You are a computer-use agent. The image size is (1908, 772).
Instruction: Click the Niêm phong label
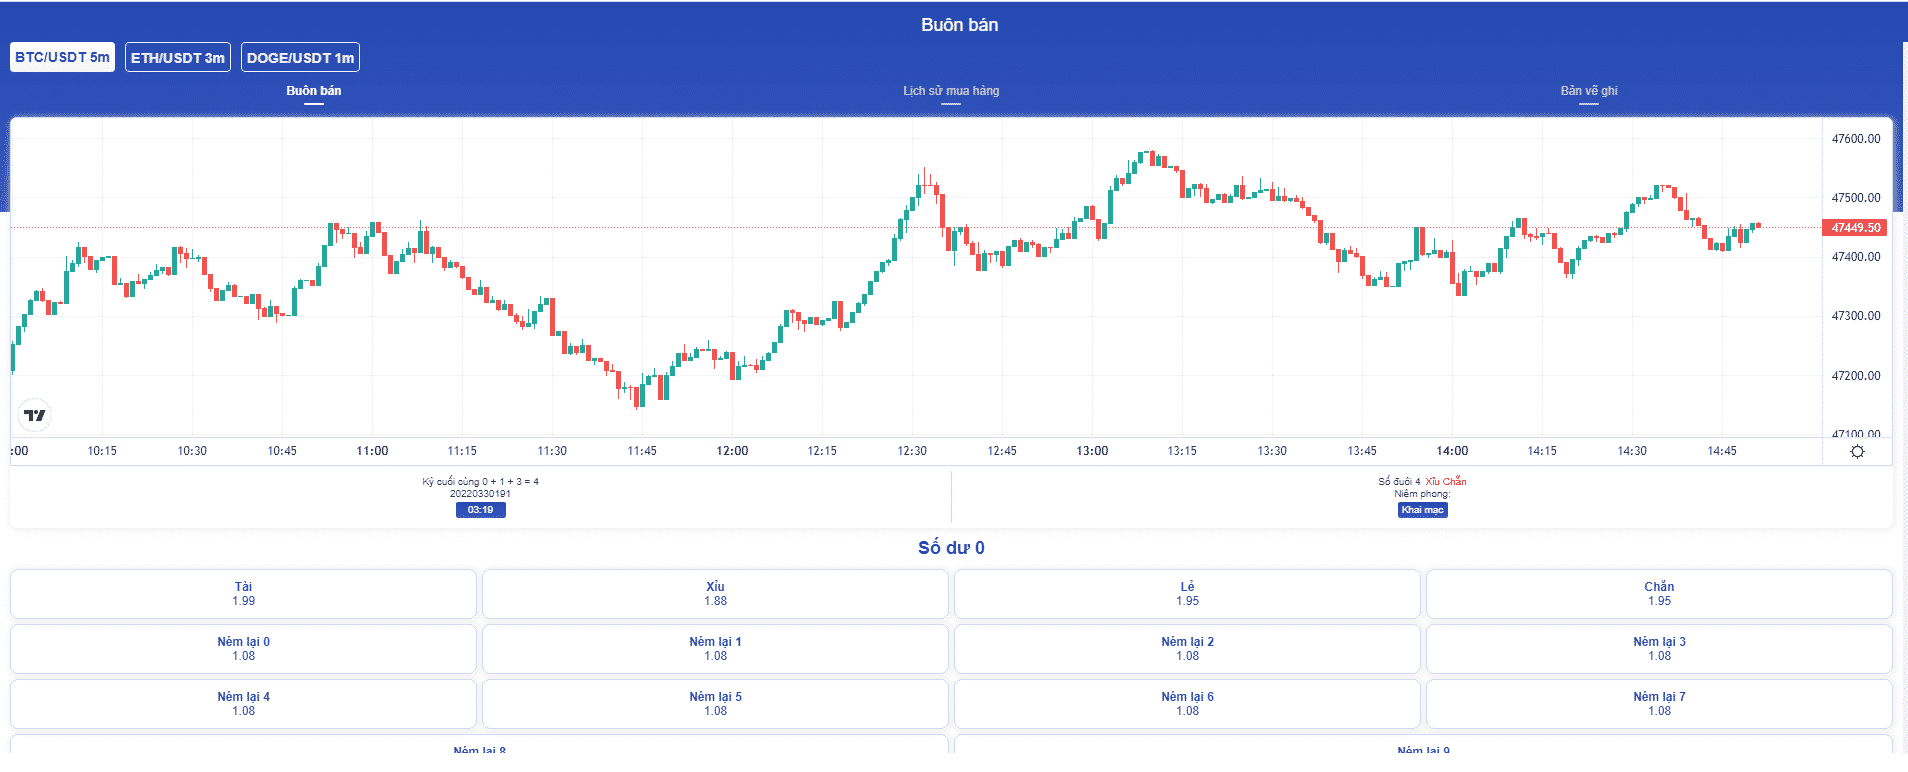[1422, 494]
